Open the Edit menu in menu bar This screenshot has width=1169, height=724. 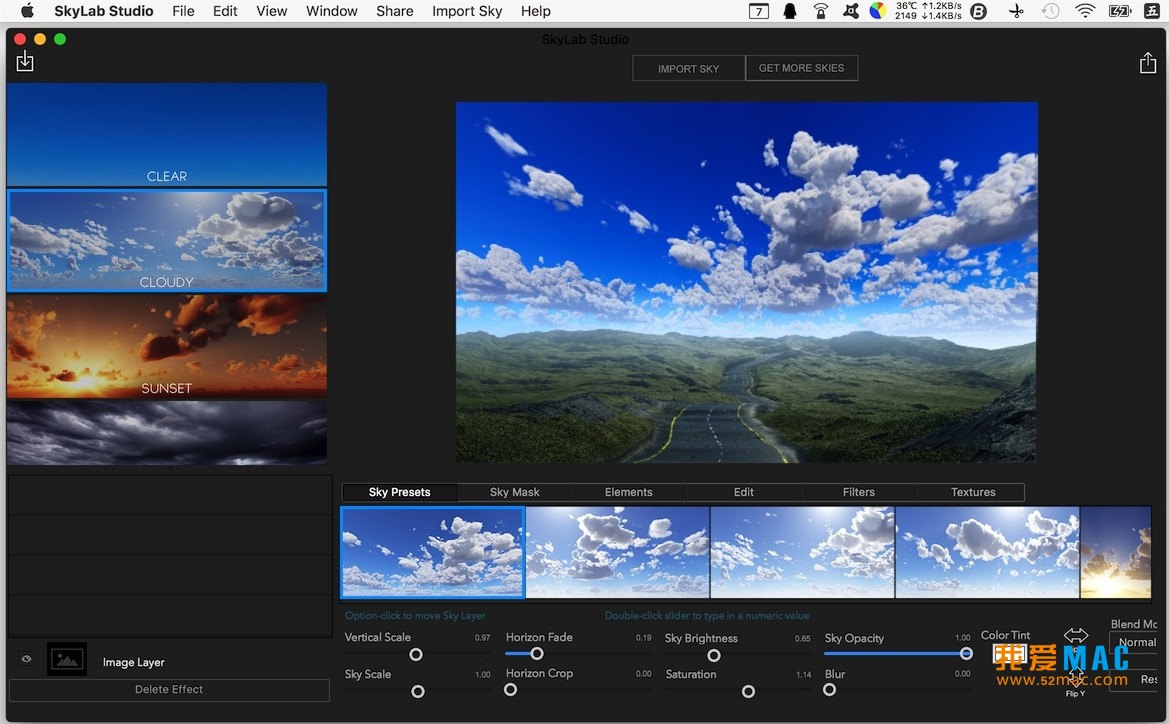coord(224,10)
